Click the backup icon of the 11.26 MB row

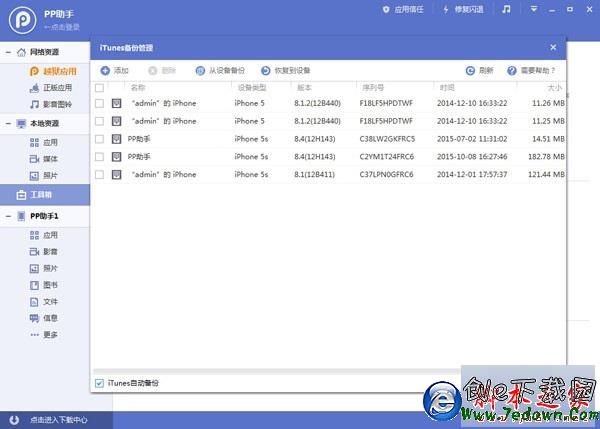pos(116,103)
